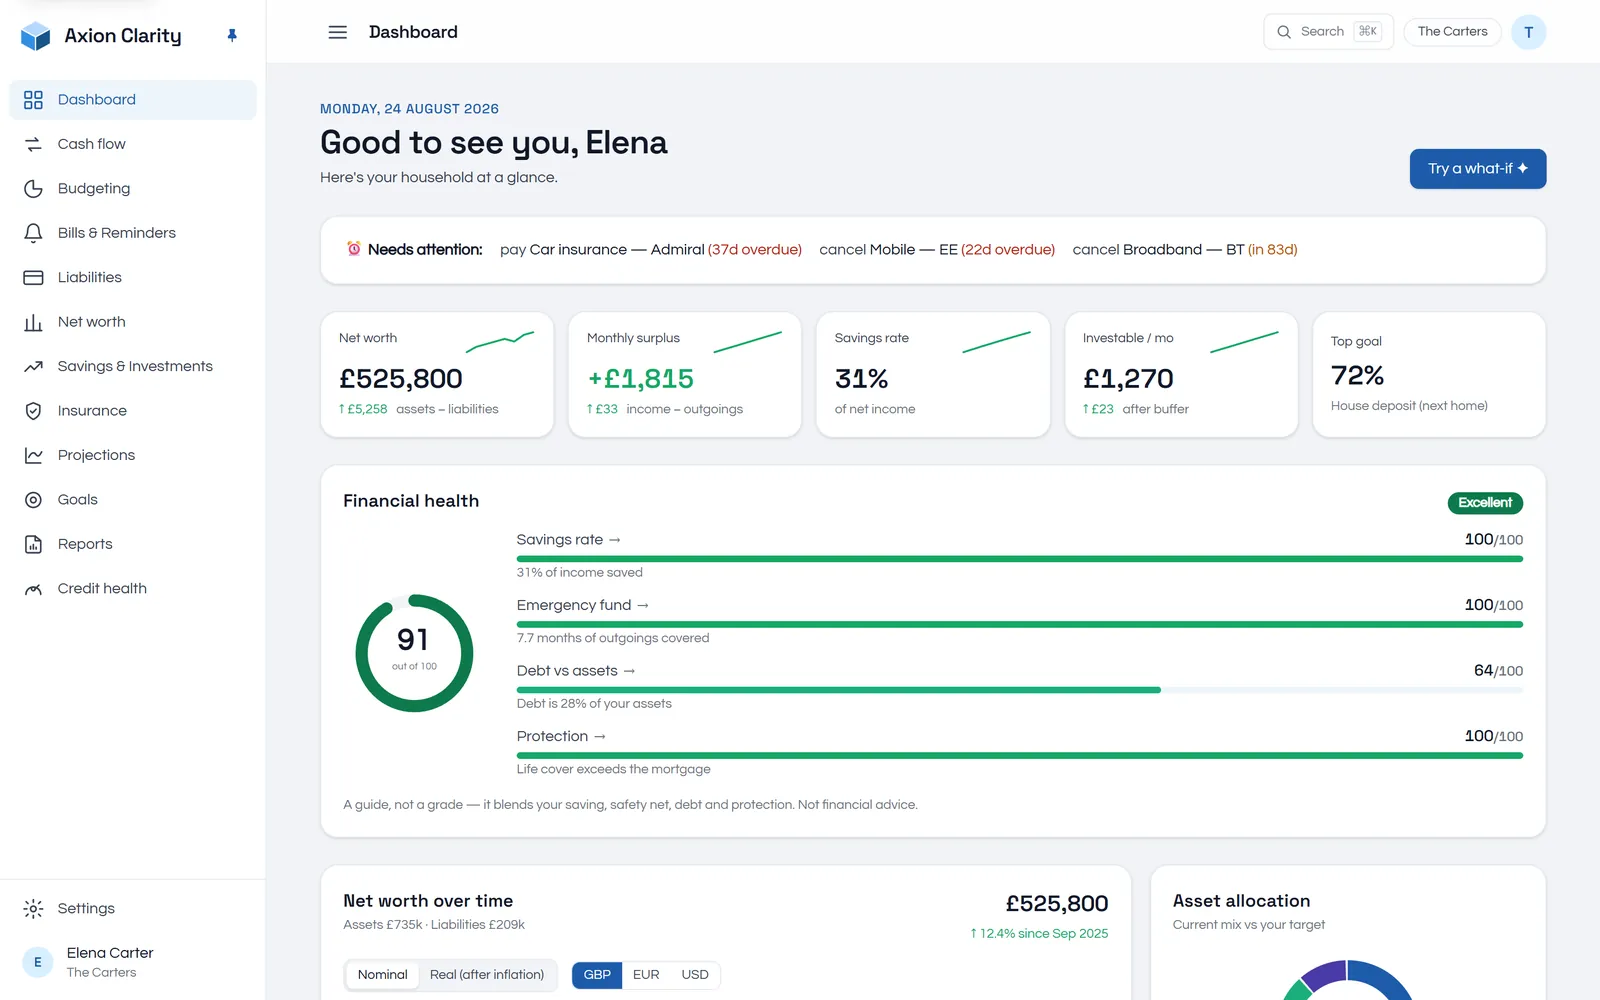The image size is (1600, 1000).
Task: Click the Net worth bar chart icon
Action: [33, 322]
